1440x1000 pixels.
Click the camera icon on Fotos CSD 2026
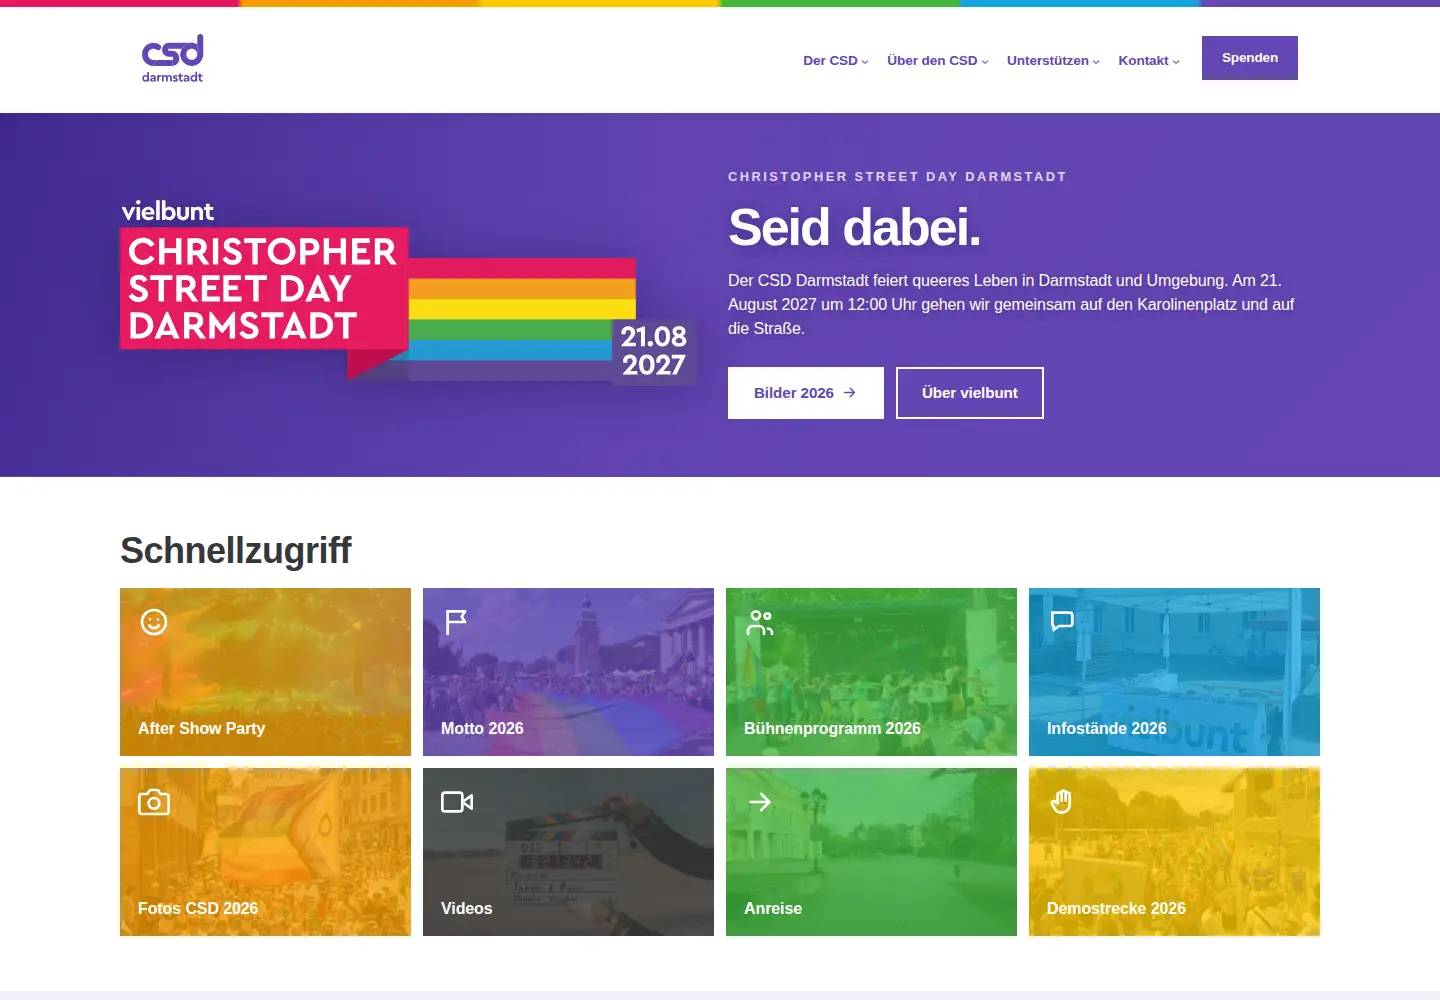pyautogui.click(x=154, y=802)
